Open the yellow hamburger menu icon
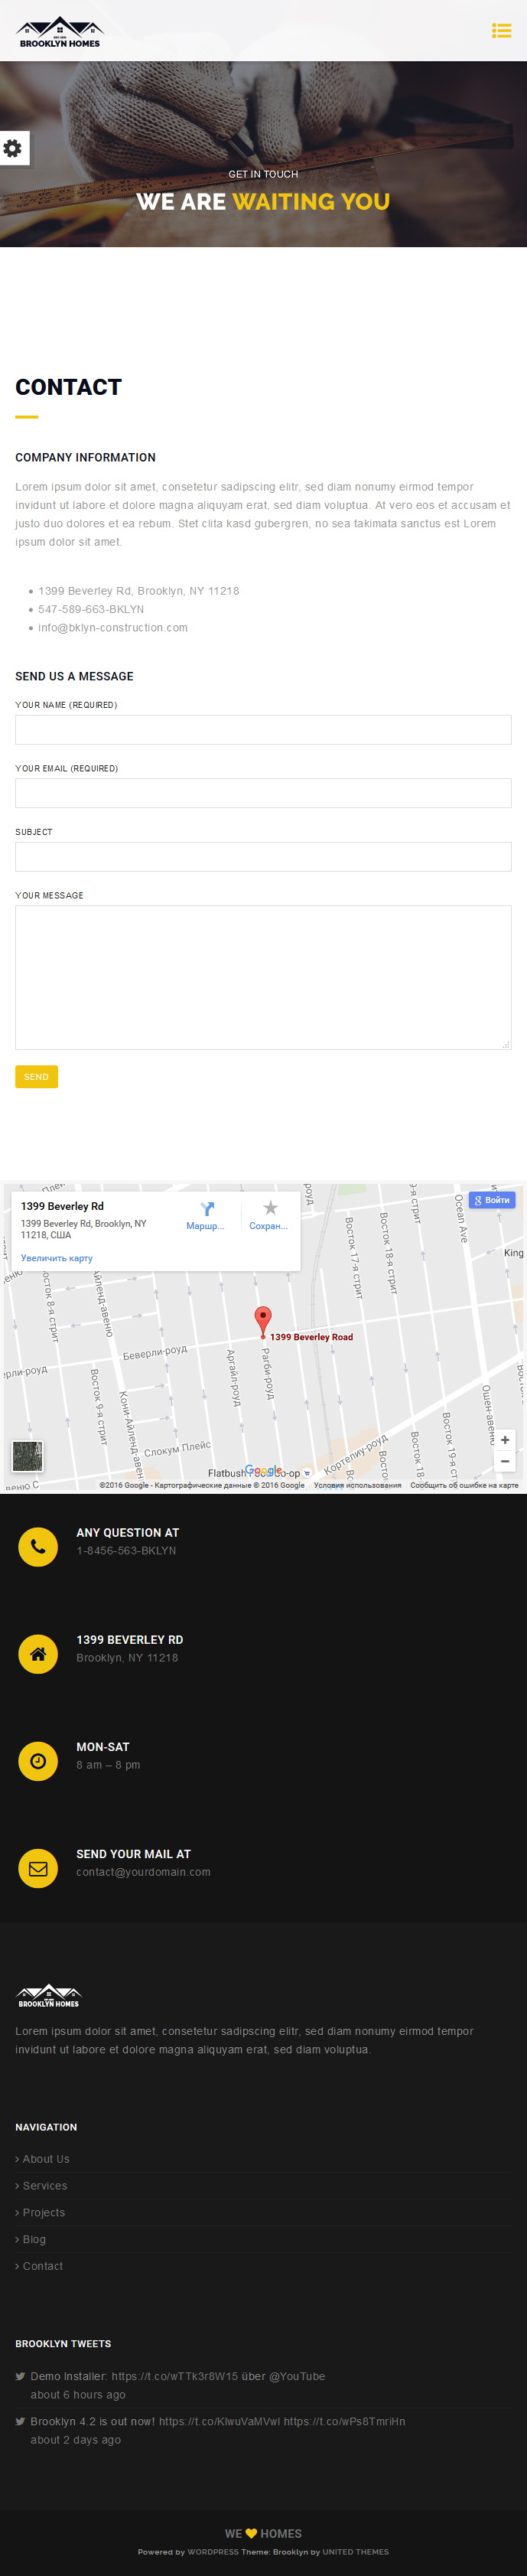The height and width of the screenshot is (2576, 527). pos(501,31)
